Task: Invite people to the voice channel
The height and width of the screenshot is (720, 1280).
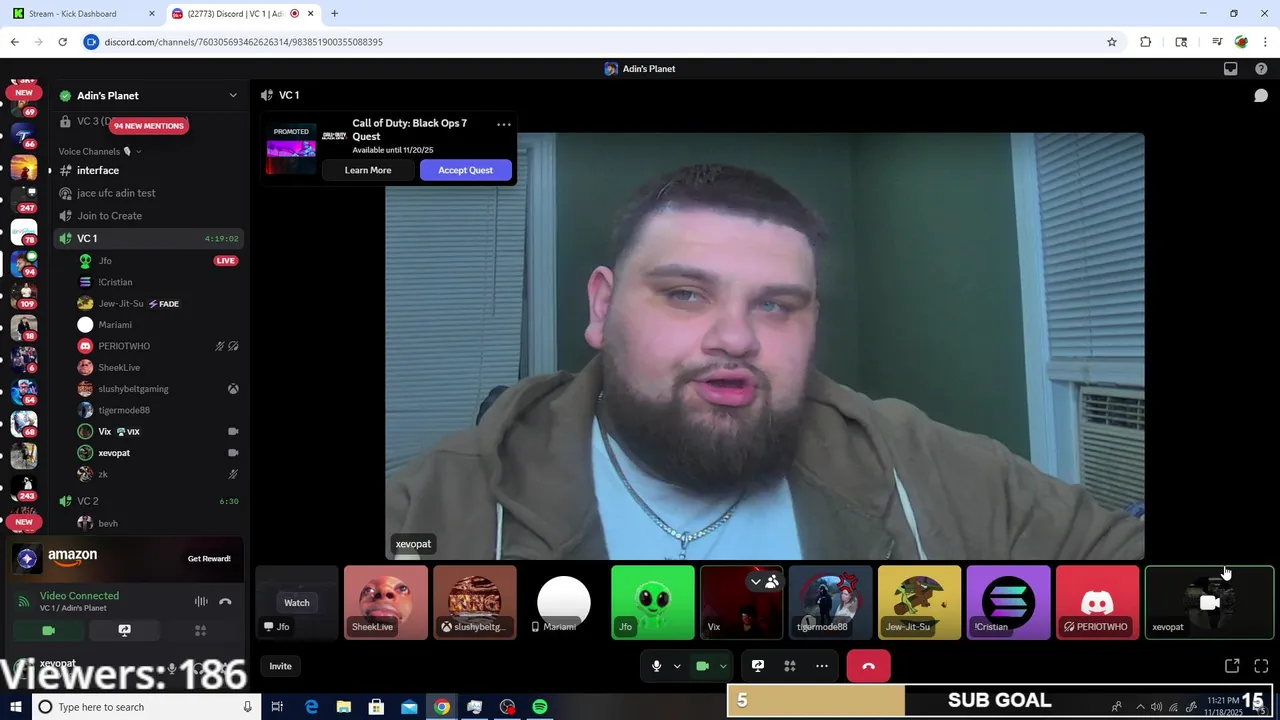Action: [x=280, y=666]
